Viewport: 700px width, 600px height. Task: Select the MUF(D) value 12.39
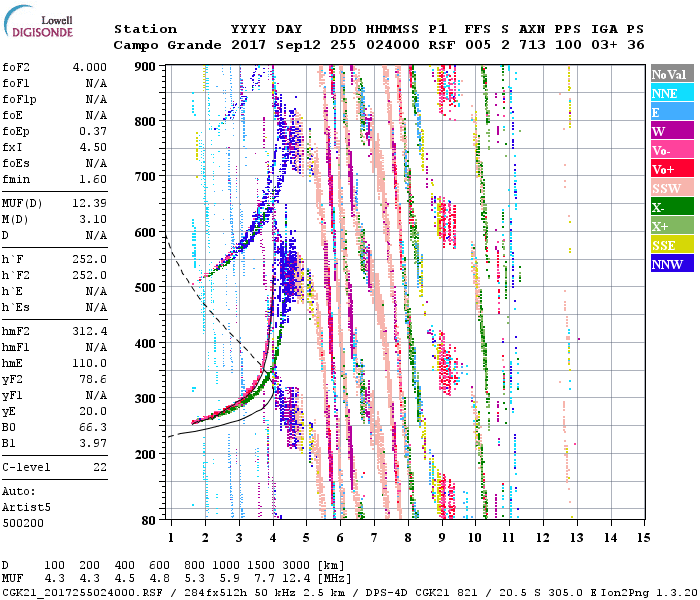[90, 203]
